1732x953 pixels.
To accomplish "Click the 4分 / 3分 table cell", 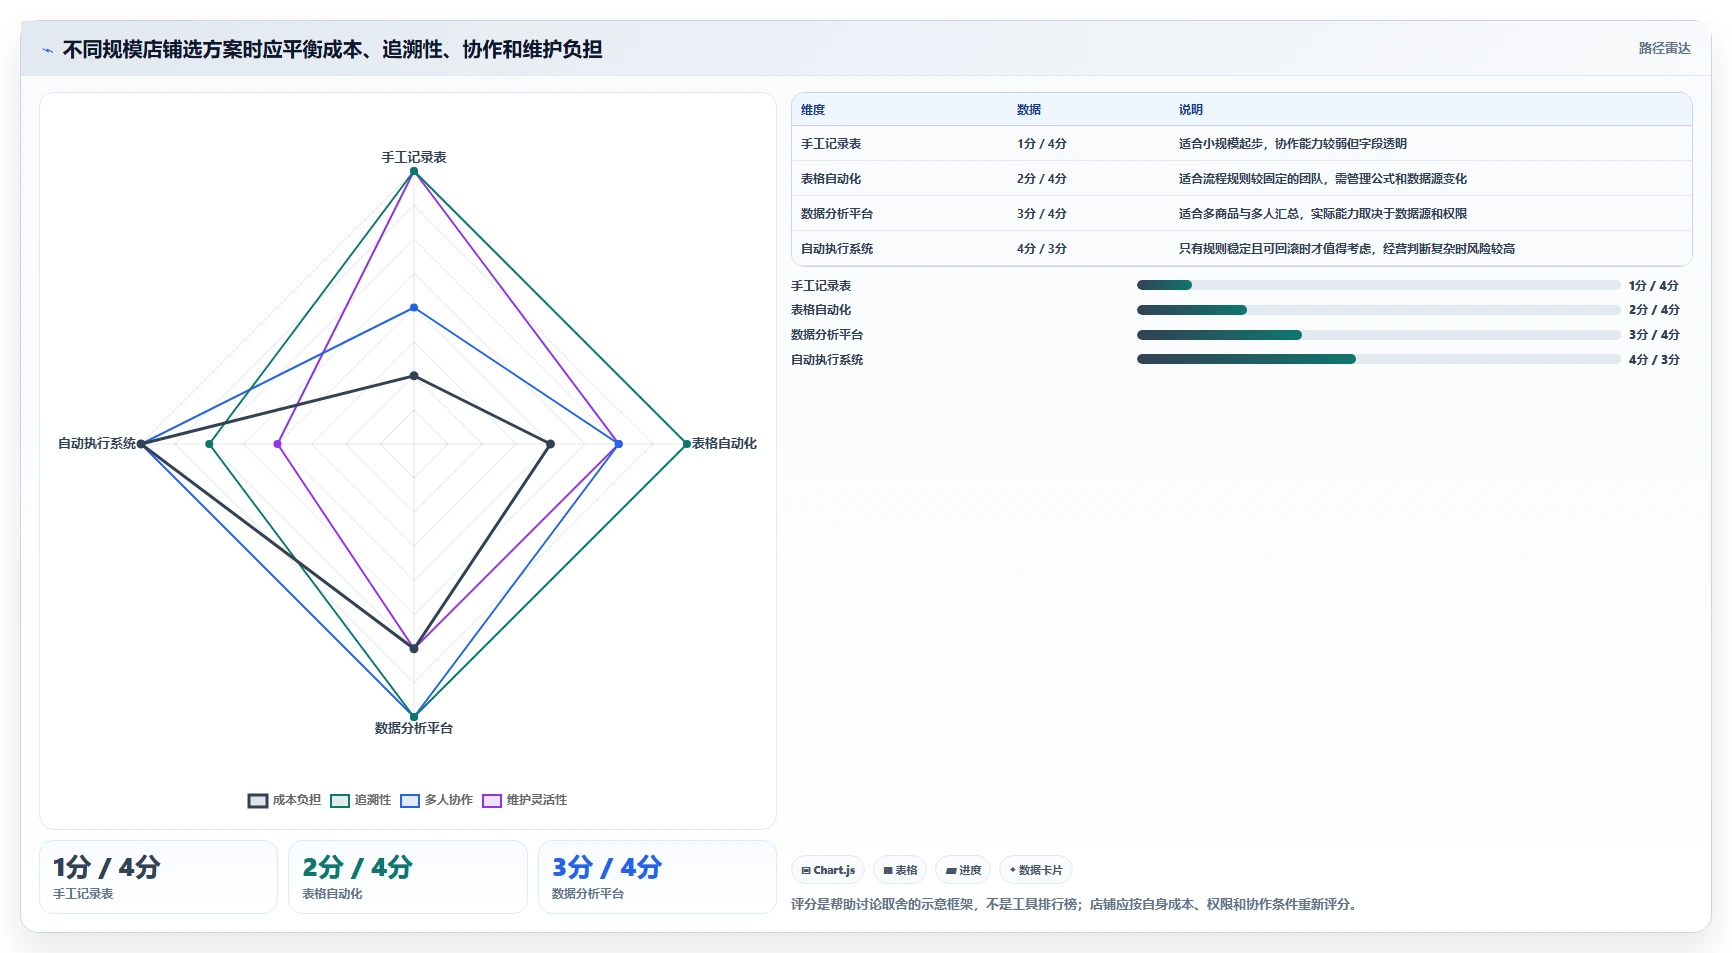I will [1042, 249].
